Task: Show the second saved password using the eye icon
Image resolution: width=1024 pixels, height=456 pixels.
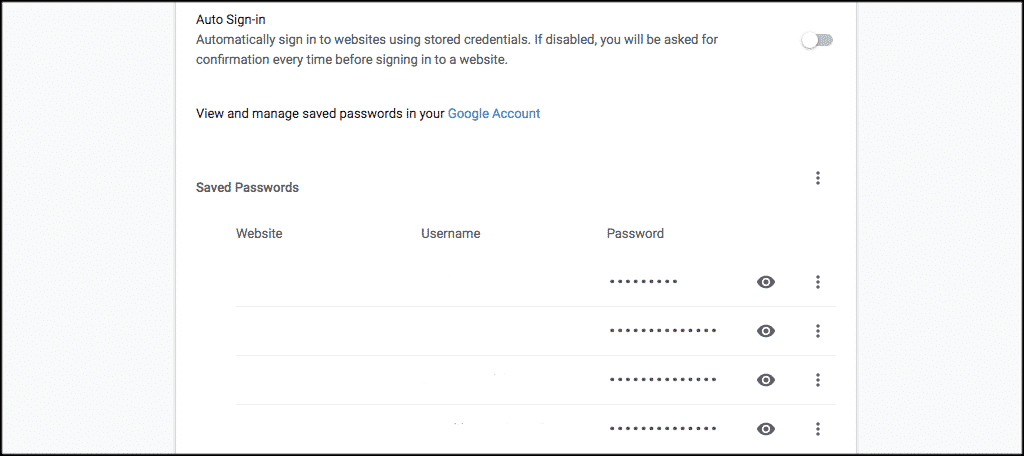Action: tap(766, 331)
